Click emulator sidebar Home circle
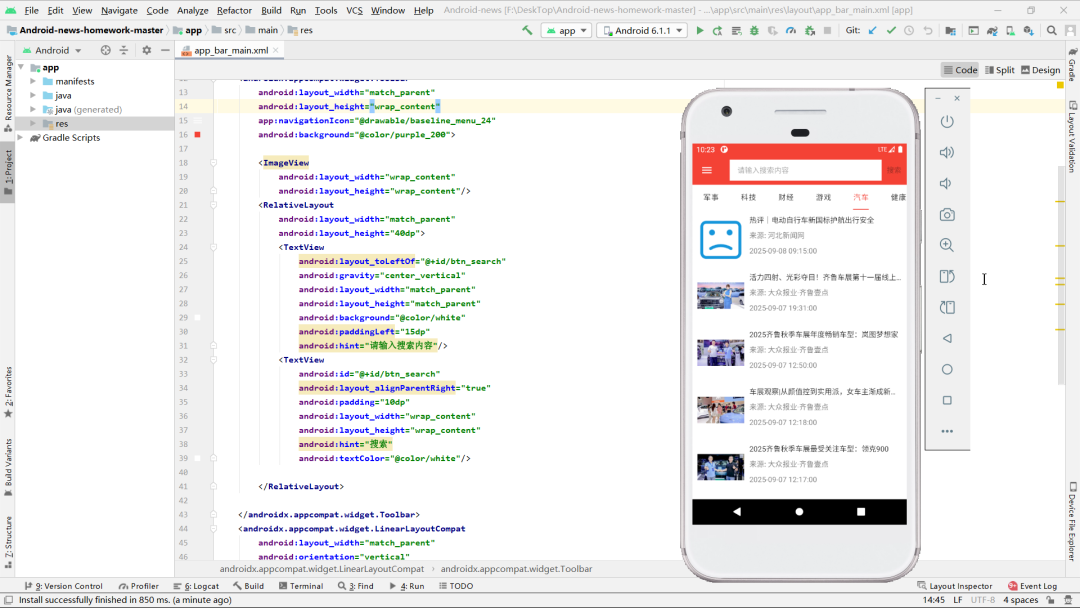 click(x=947, y=369)
